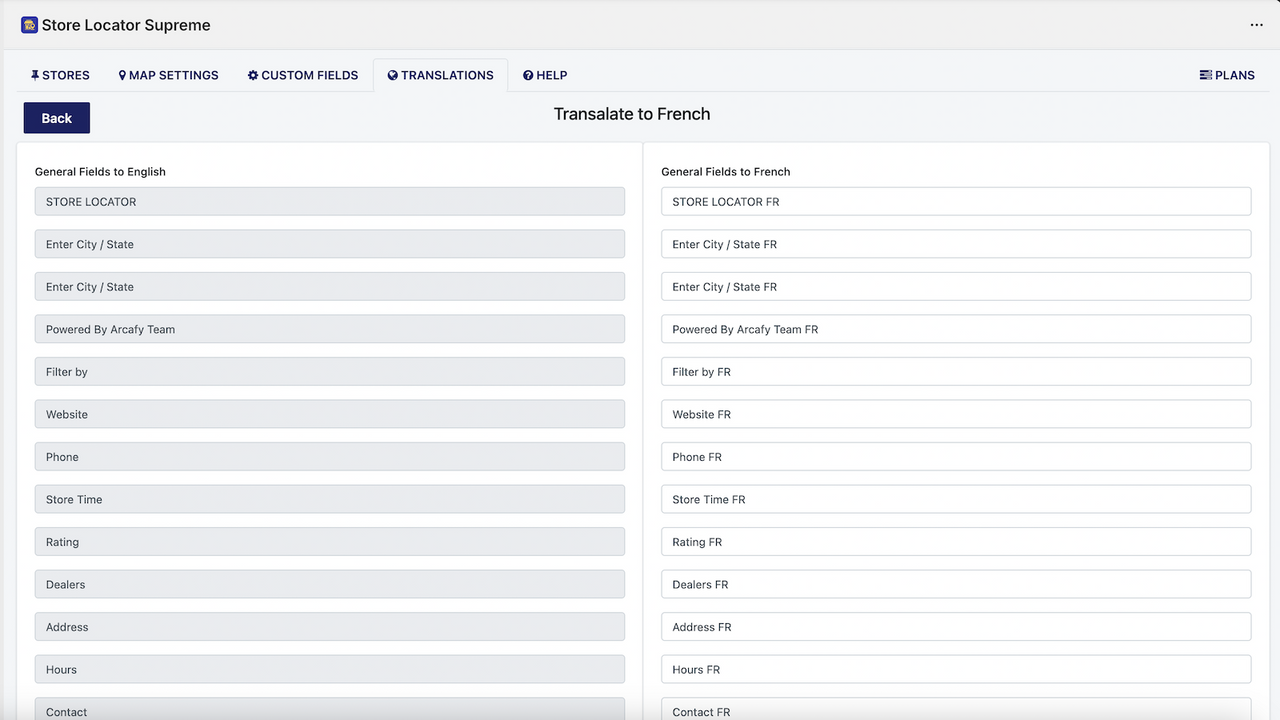Screen dimensions: 1280x720
Task: Switch to the MAP SETTINGS tab
Action: [168, 75]
